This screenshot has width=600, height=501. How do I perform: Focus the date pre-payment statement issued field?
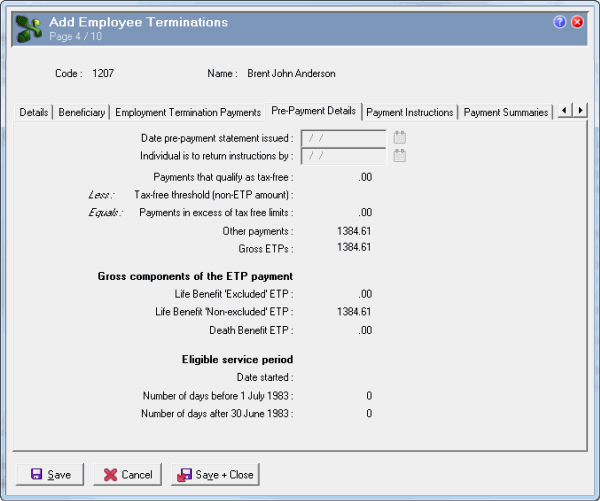(x=344, y=138)
